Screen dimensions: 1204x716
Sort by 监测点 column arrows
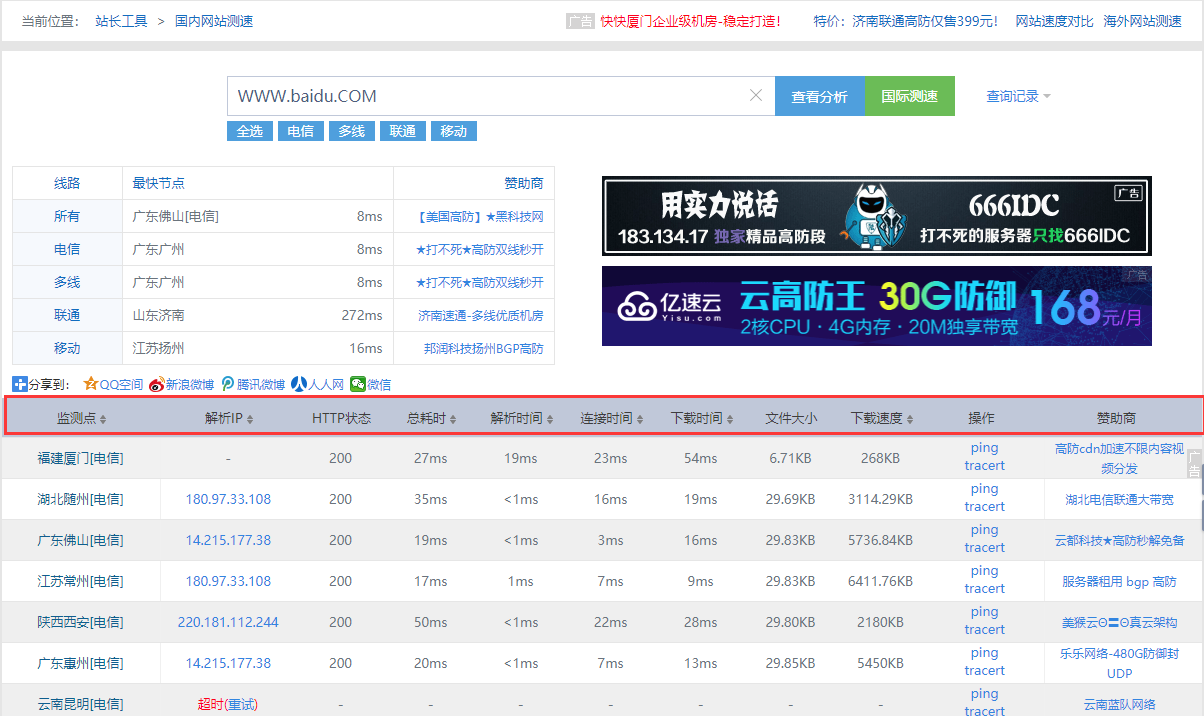[103, 419]
